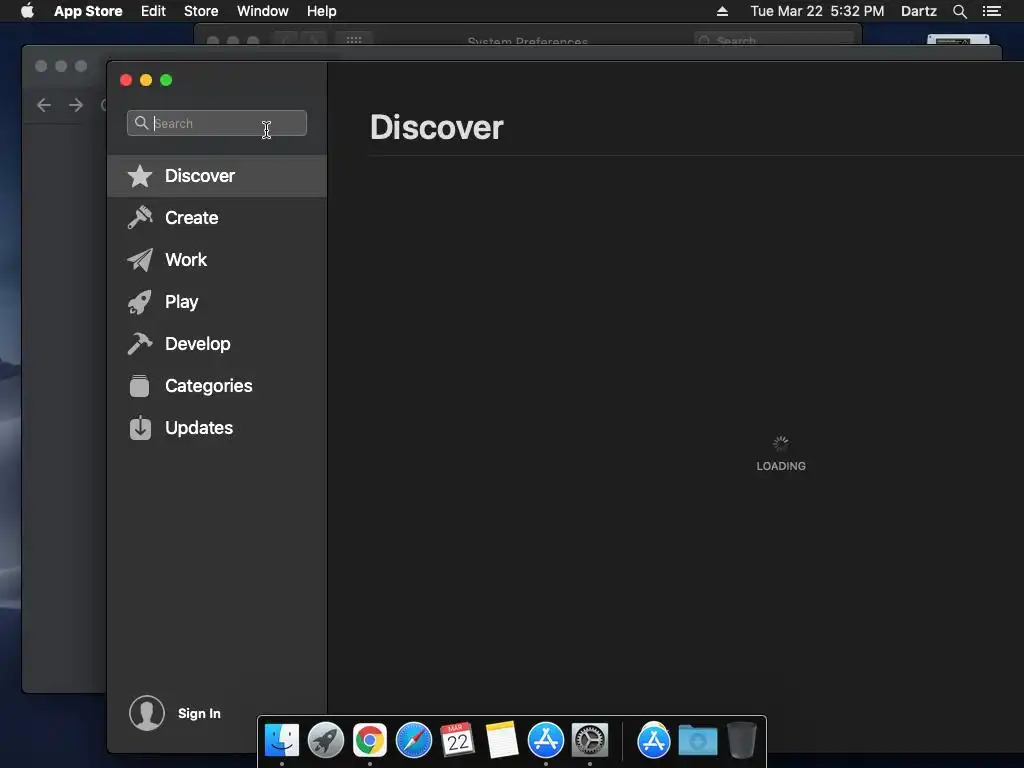
Task: Open Safari from the Dock
Action: pos(414,741)
